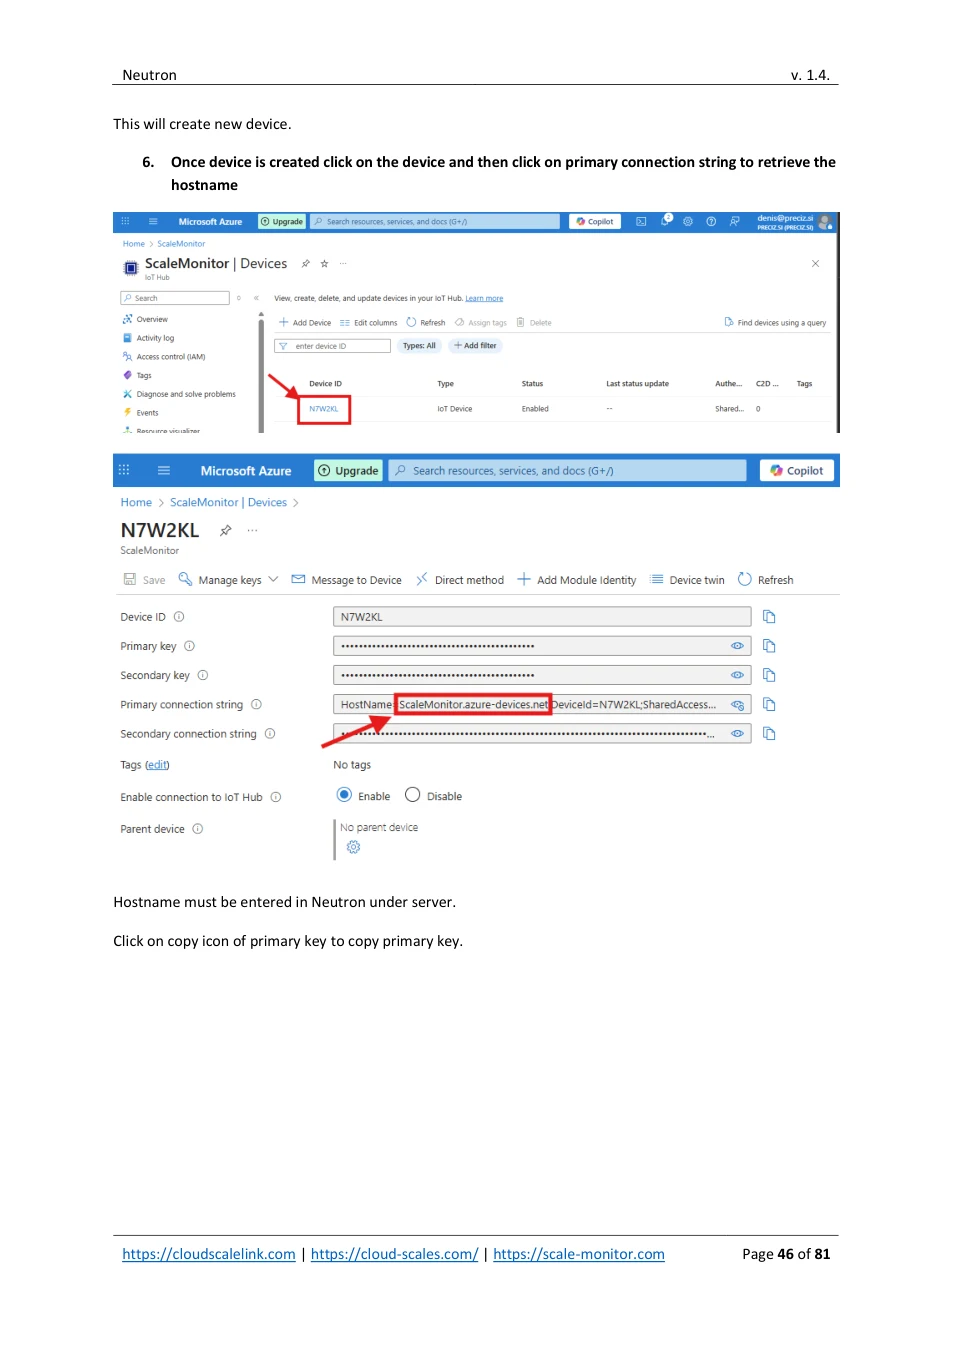Pin the N7W2KL device page
Image resolution: width=953 pixels, height=1348 pixels.
coord(226,530)
